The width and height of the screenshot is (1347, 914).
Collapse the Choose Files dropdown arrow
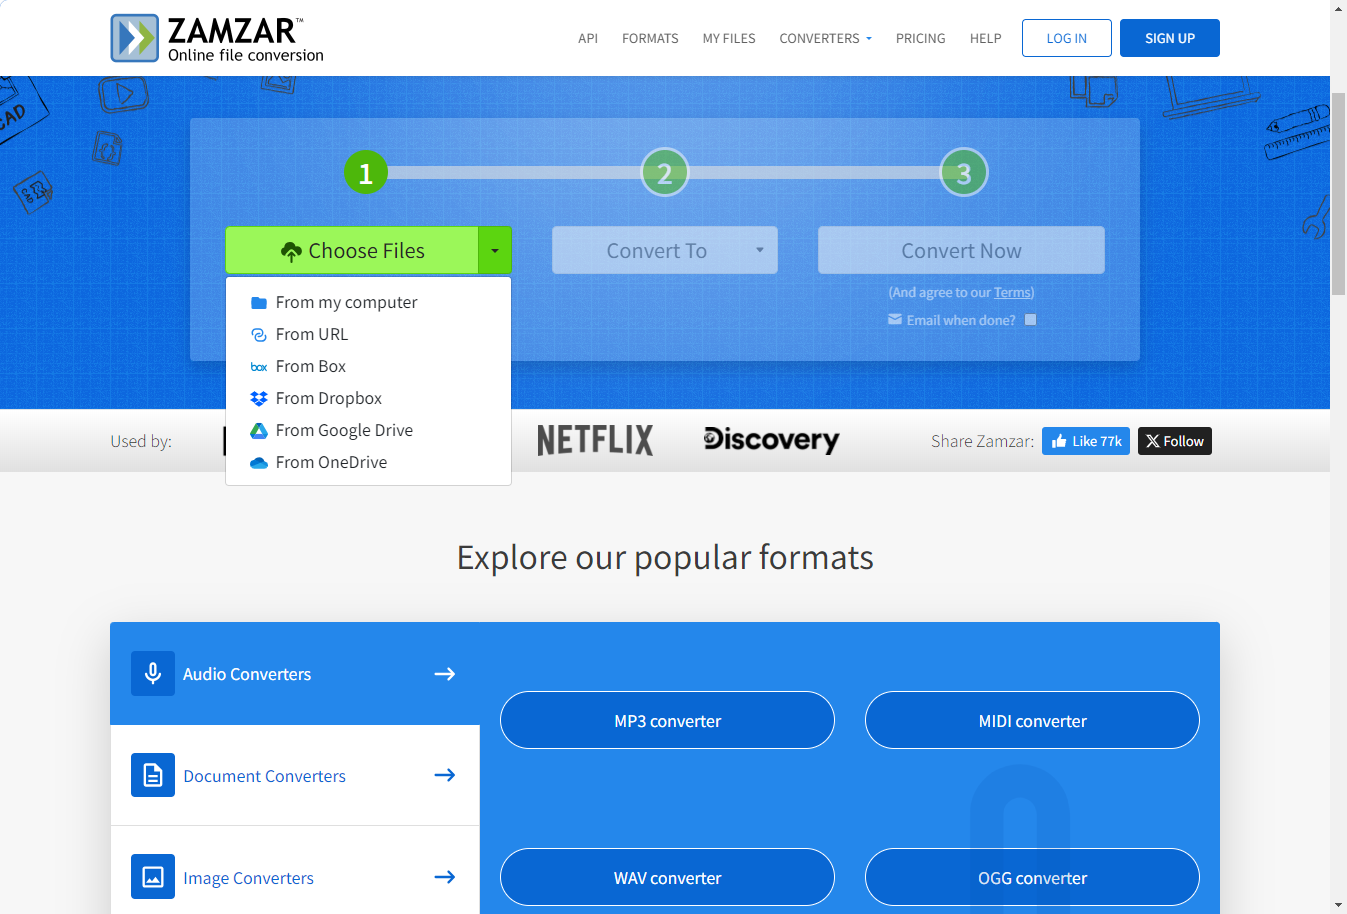pos(495,250)
